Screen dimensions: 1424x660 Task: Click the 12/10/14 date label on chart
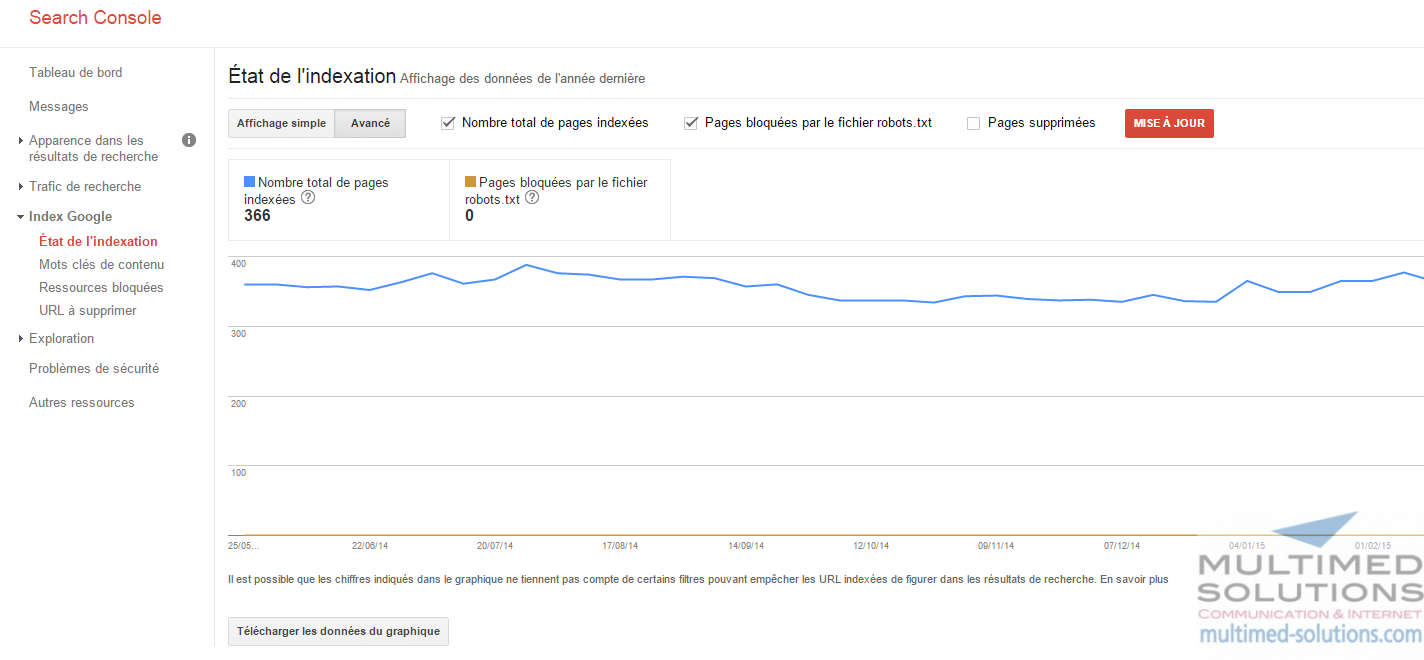coord(871,546)
